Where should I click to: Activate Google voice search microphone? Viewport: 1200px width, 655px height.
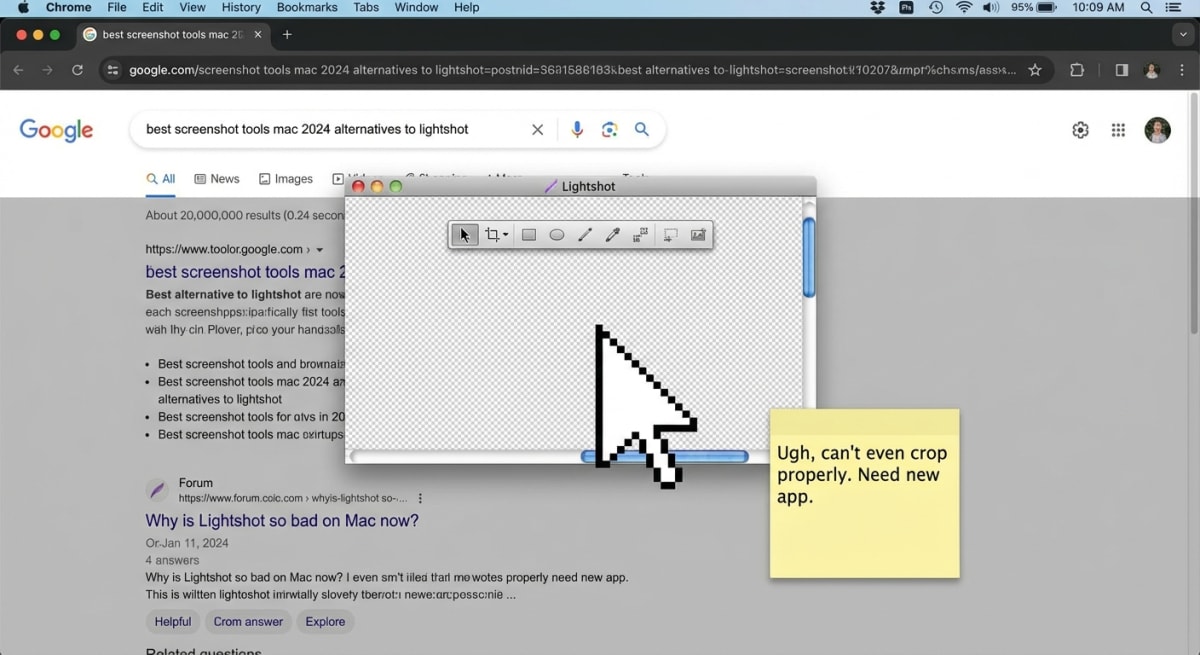pos(577,129)
